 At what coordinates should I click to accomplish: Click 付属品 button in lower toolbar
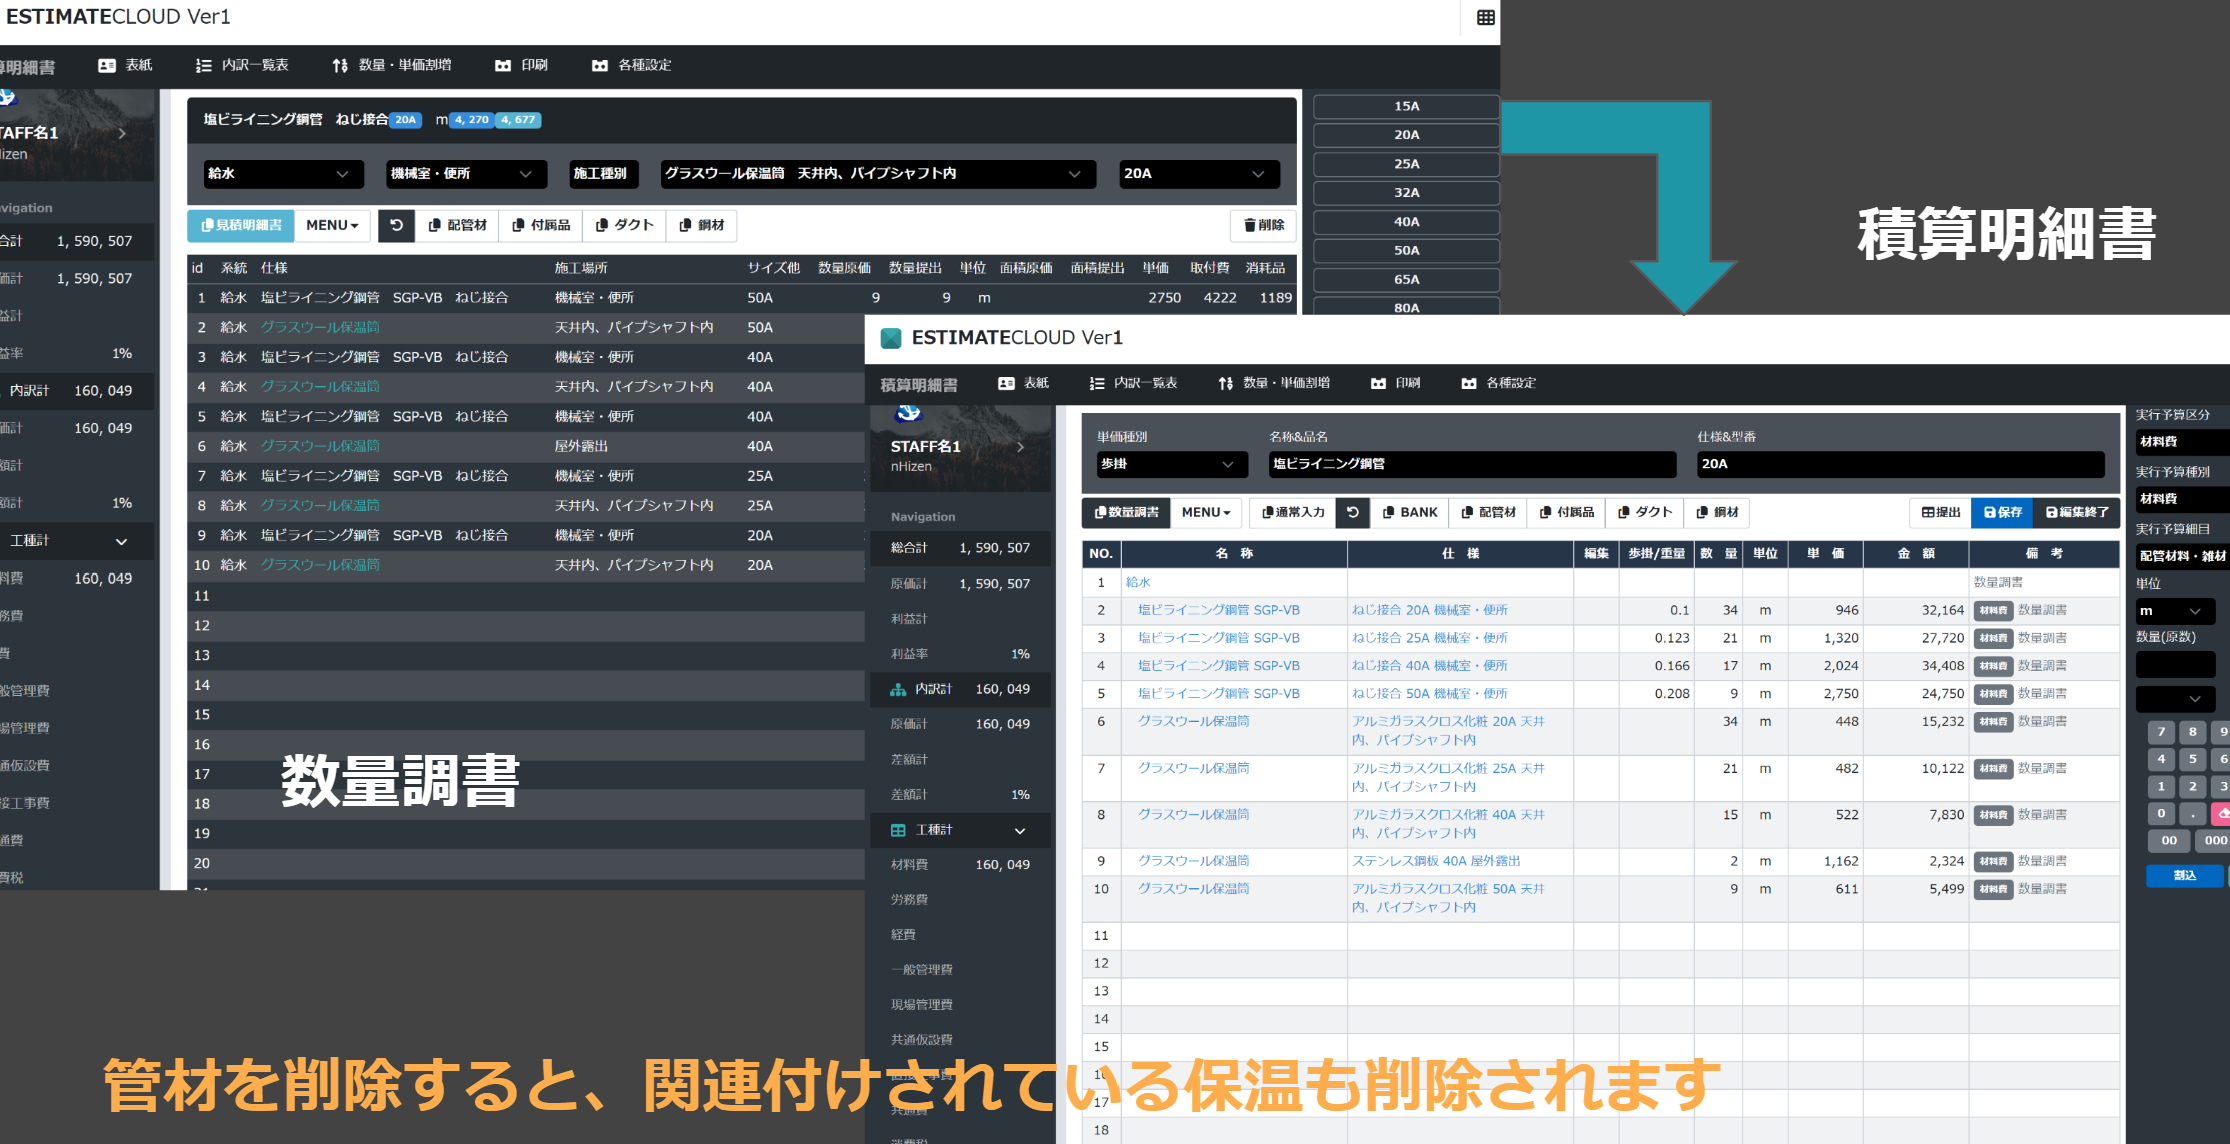[1566, 512]
